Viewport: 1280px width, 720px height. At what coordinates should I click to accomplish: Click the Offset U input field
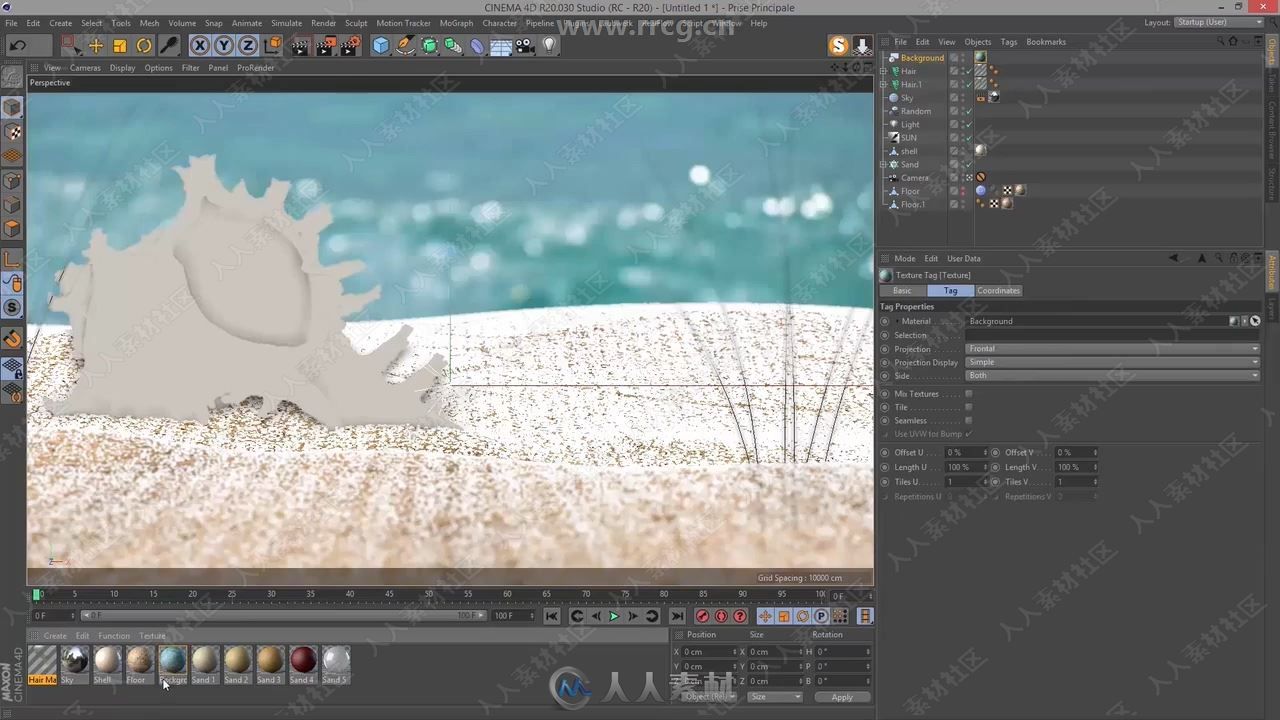(x=965, y=452)
